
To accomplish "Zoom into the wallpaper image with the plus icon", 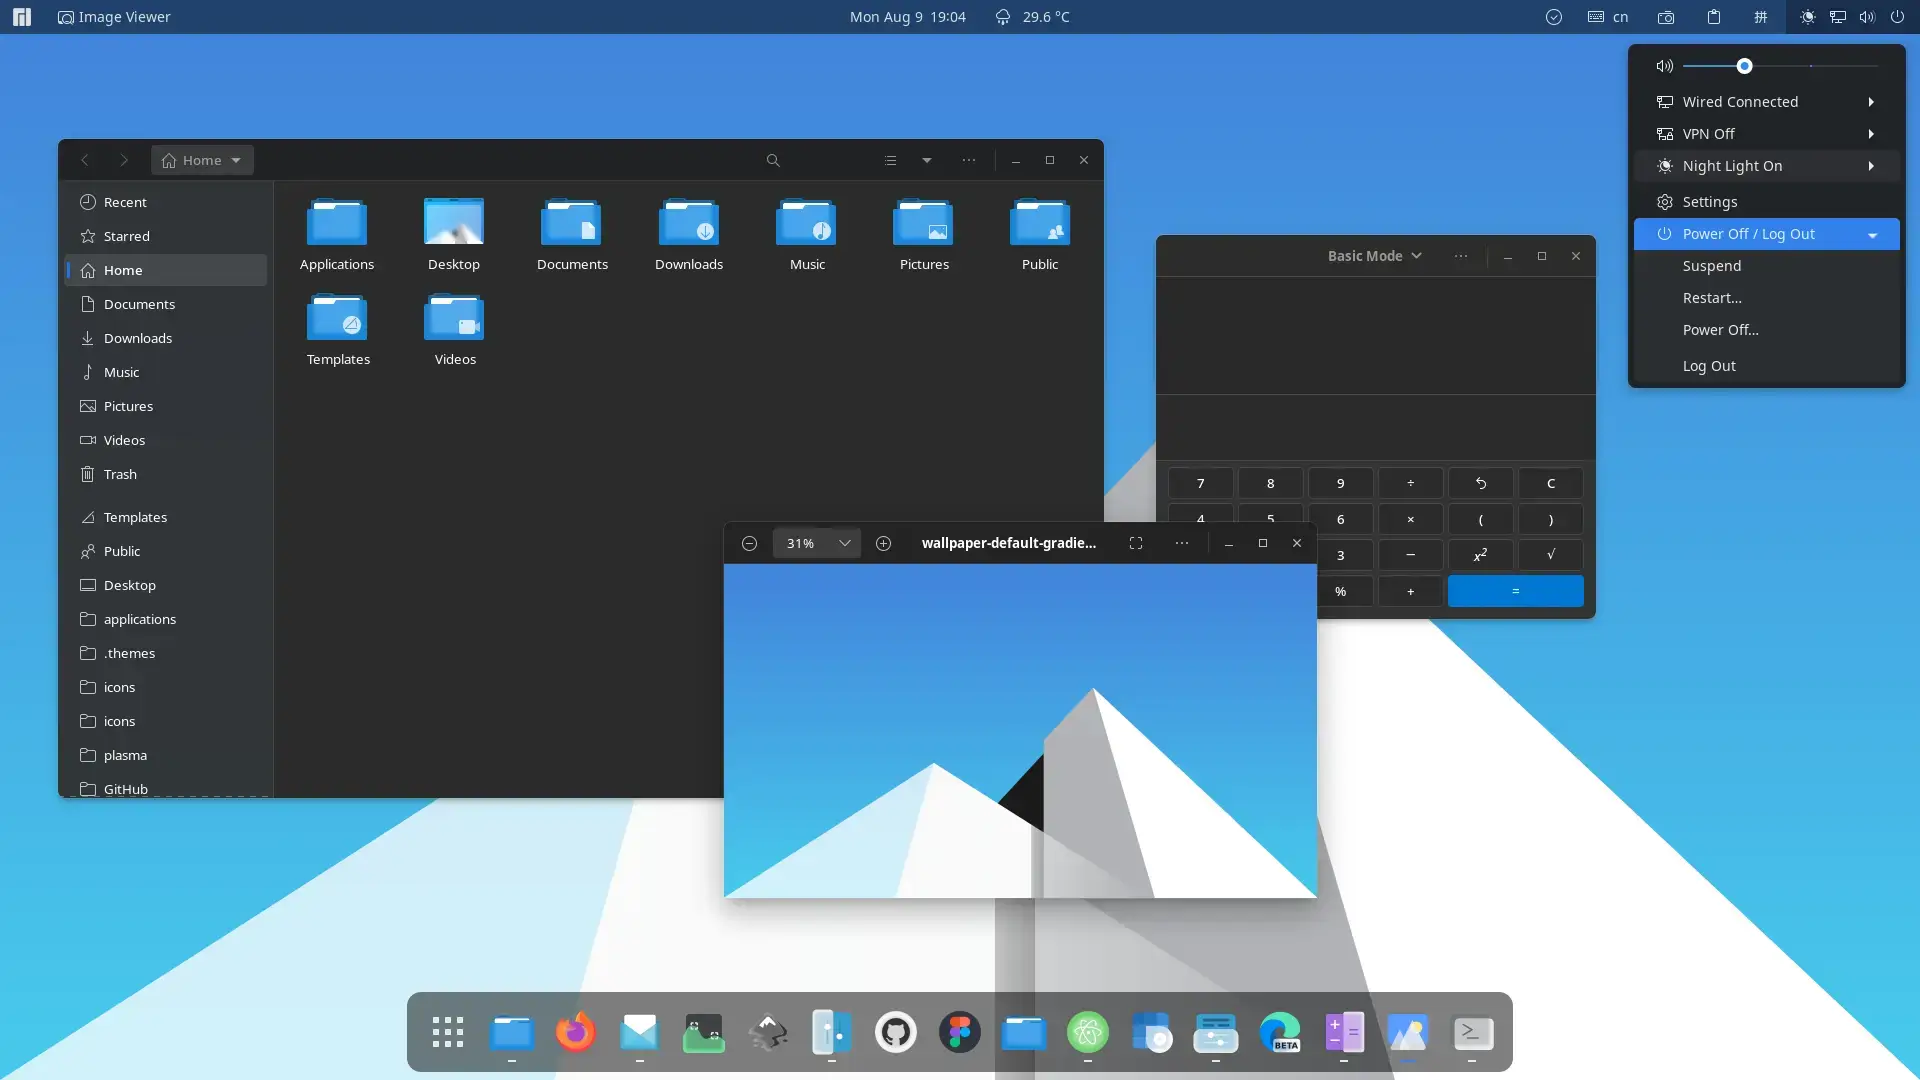I will click(x=883, y=543).
